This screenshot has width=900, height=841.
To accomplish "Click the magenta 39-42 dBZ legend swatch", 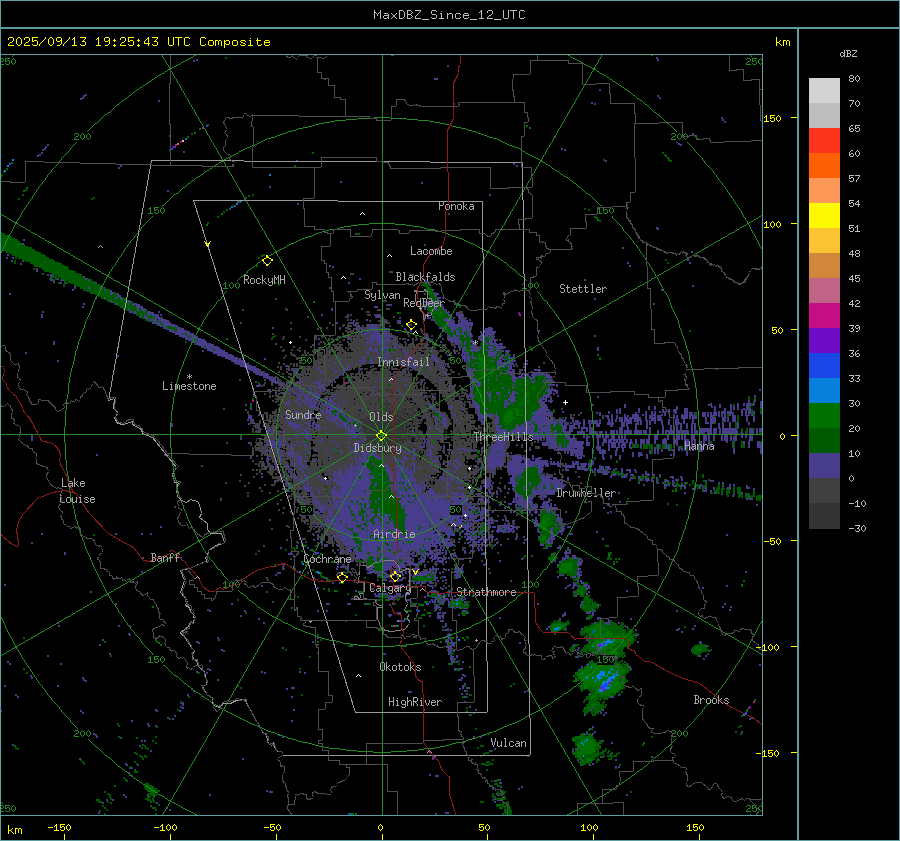I will [x=824, y=316].
